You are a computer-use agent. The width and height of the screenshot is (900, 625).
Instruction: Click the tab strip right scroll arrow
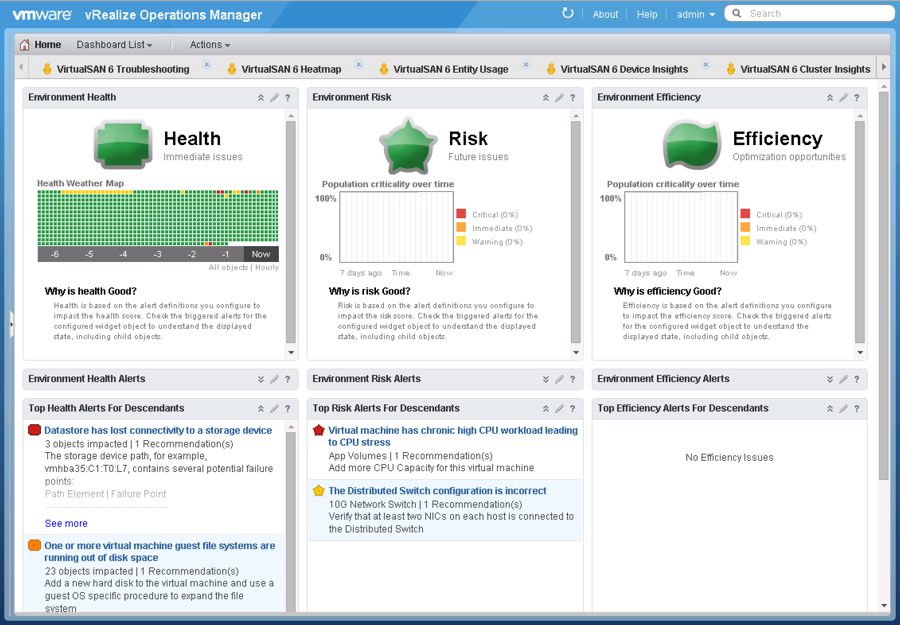pyautogui.click(x=884, y=67)
